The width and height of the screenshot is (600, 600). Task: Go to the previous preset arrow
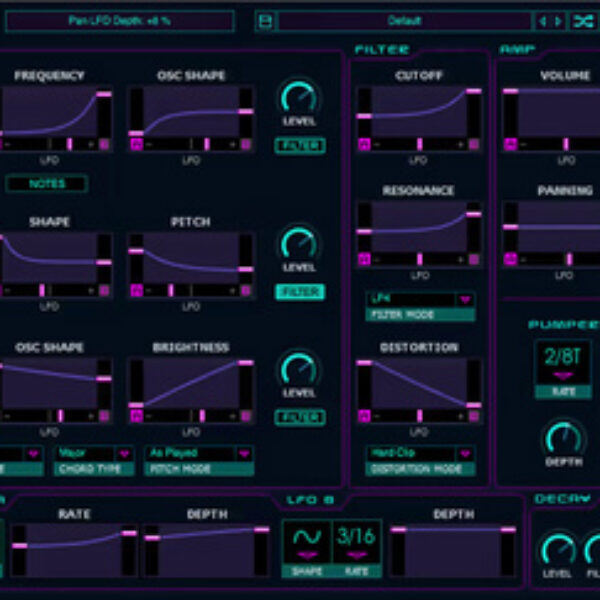543,21
